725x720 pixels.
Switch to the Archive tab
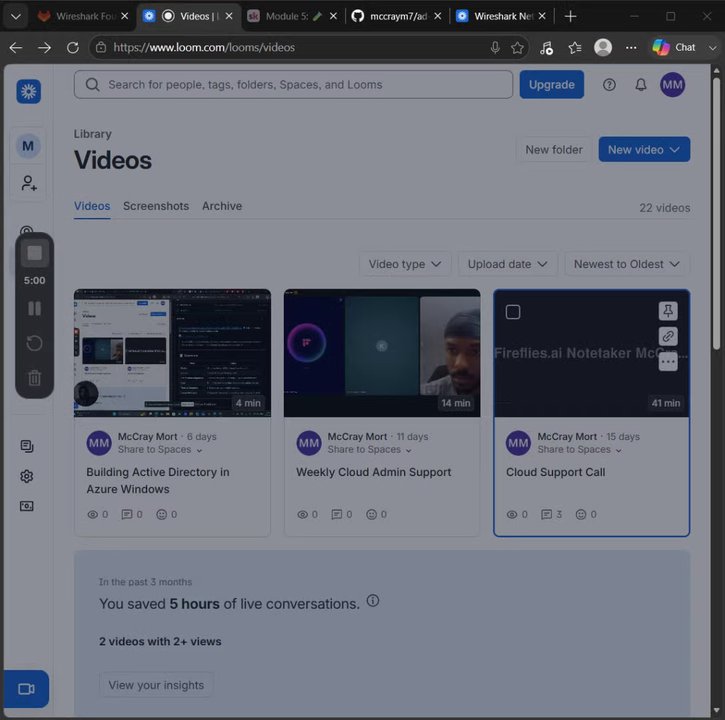(222, 206)
